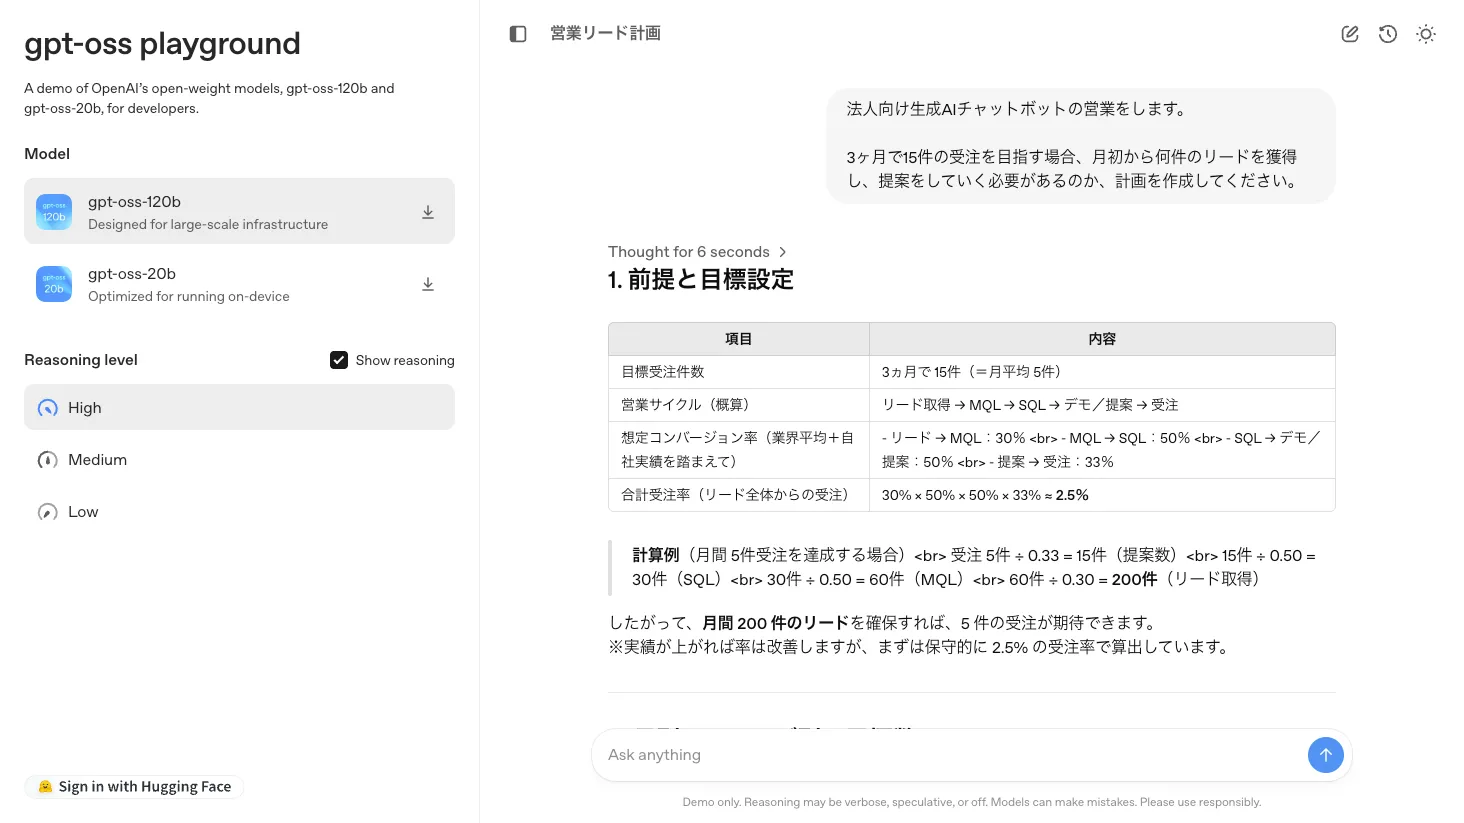The width and height of the screenshot is (1464, 823).
Task: Select Low reasoning level
Action: pos(239,512)
